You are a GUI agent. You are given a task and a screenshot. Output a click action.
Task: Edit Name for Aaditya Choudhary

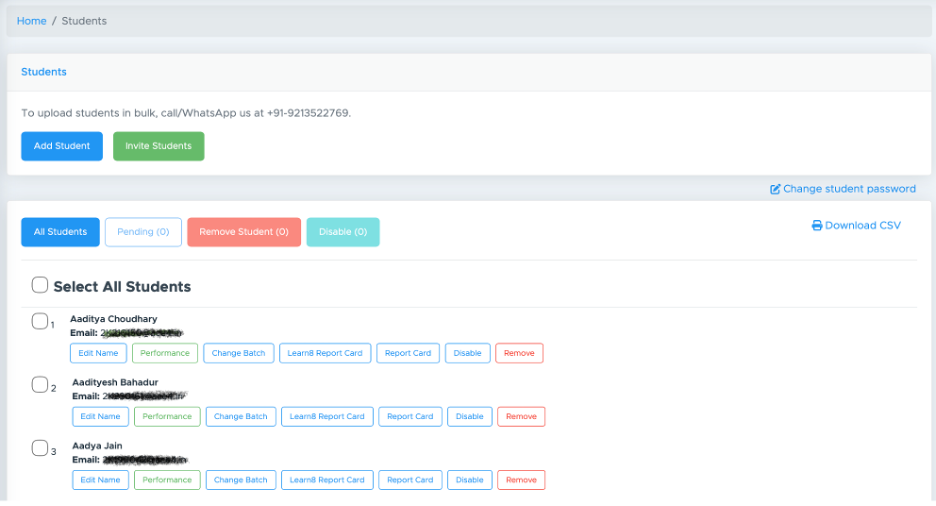tap(98, 353)
